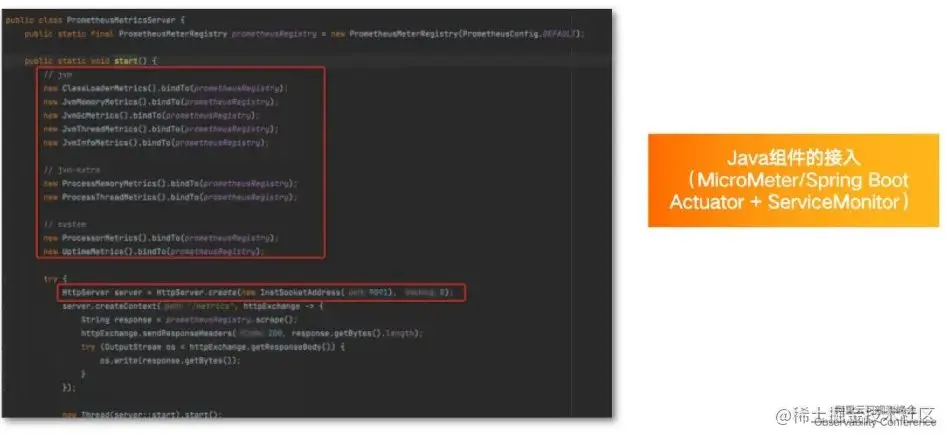Click the sendResponseHeaders code line
This screenshot has height=441, width=951.
(252, 334)
